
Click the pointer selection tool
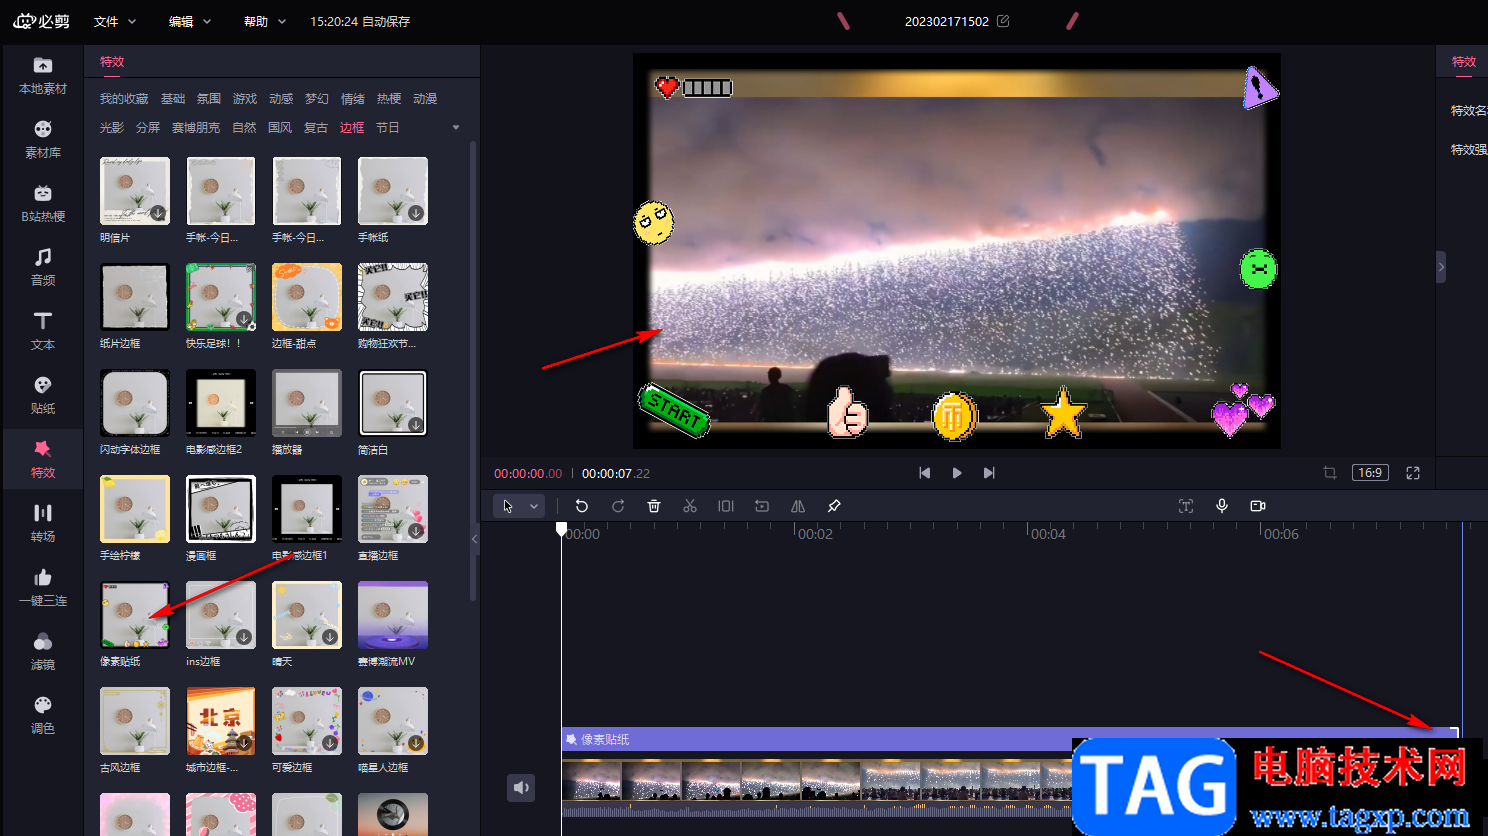(x=508, y=506)
